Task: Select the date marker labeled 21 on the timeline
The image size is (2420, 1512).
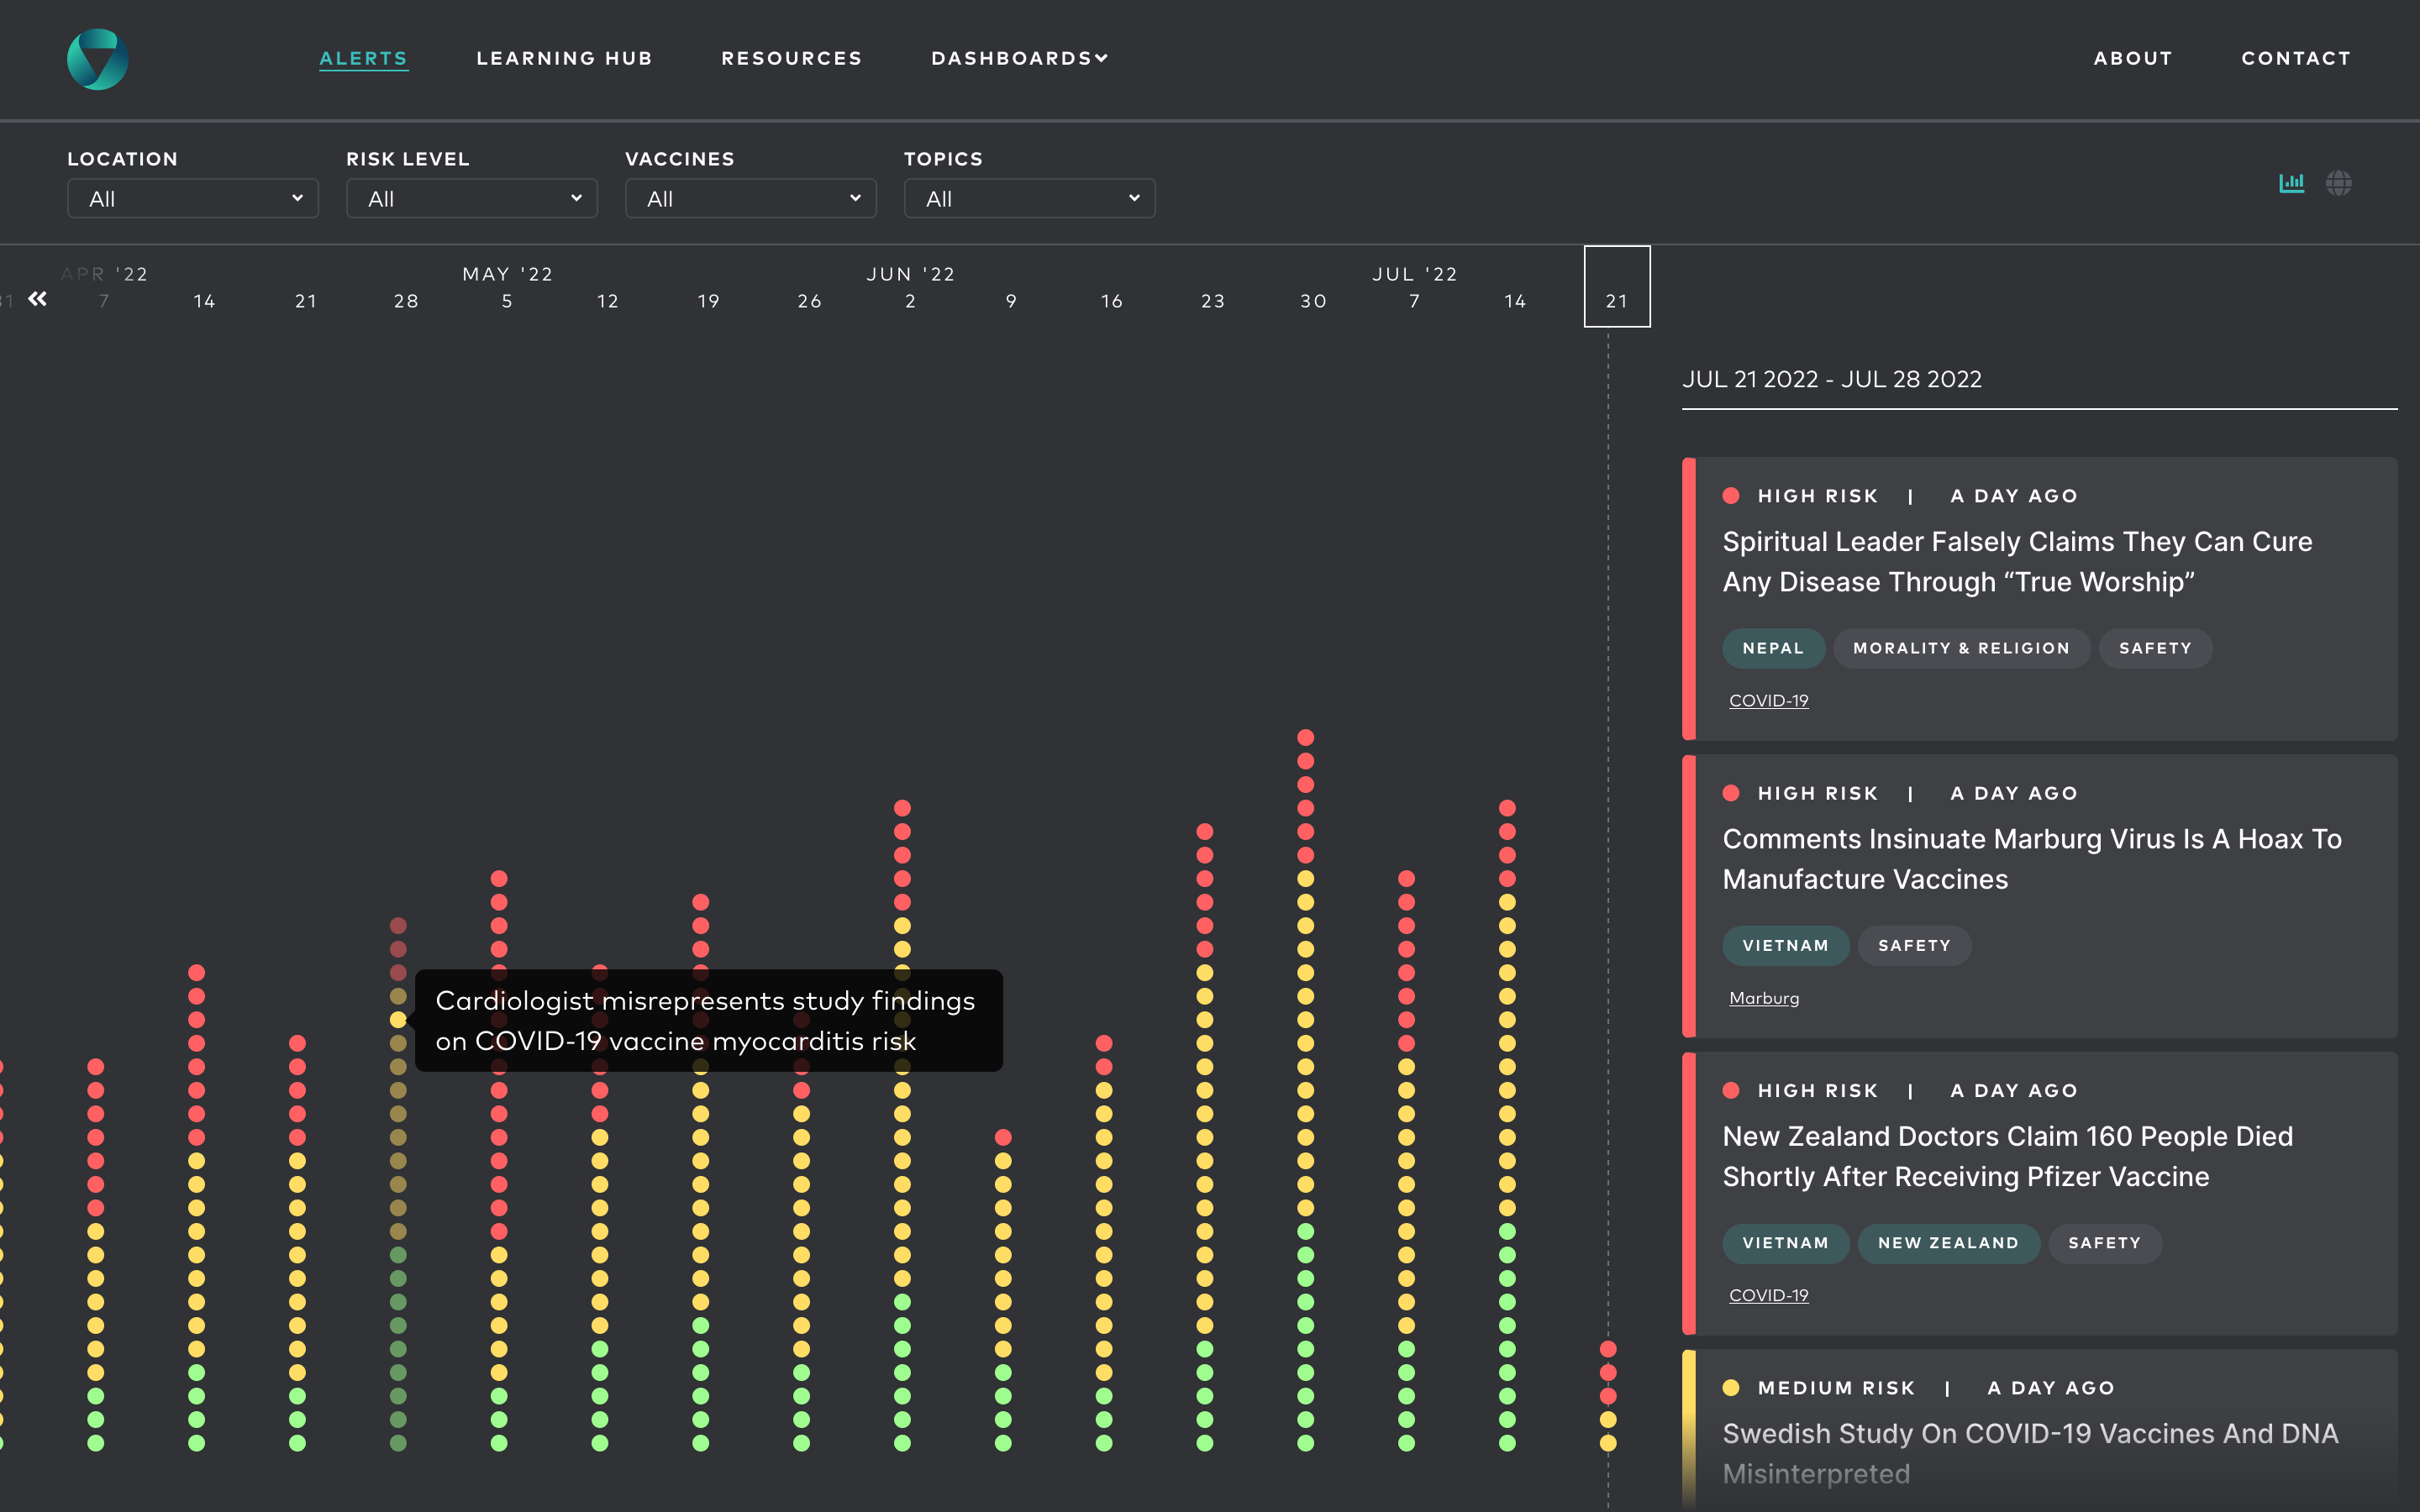Action: (1616, 299)
